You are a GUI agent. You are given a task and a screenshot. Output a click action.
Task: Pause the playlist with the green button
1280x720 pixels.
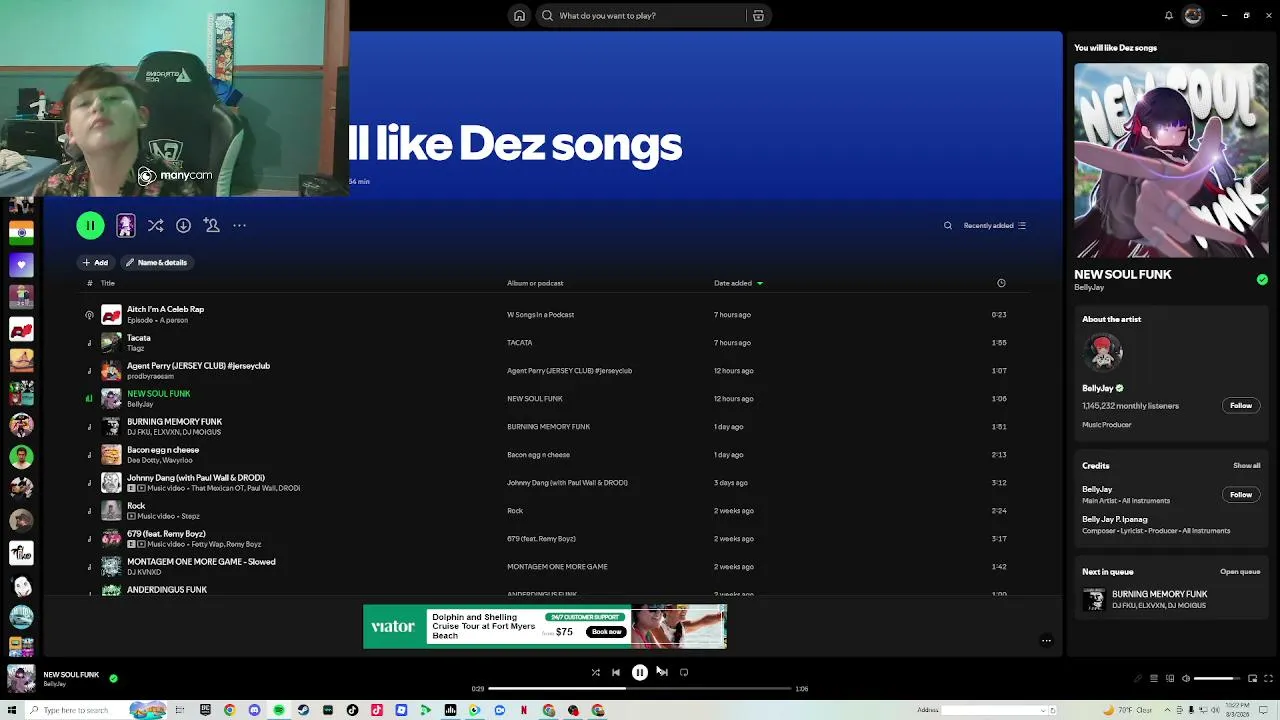(90, 226)
